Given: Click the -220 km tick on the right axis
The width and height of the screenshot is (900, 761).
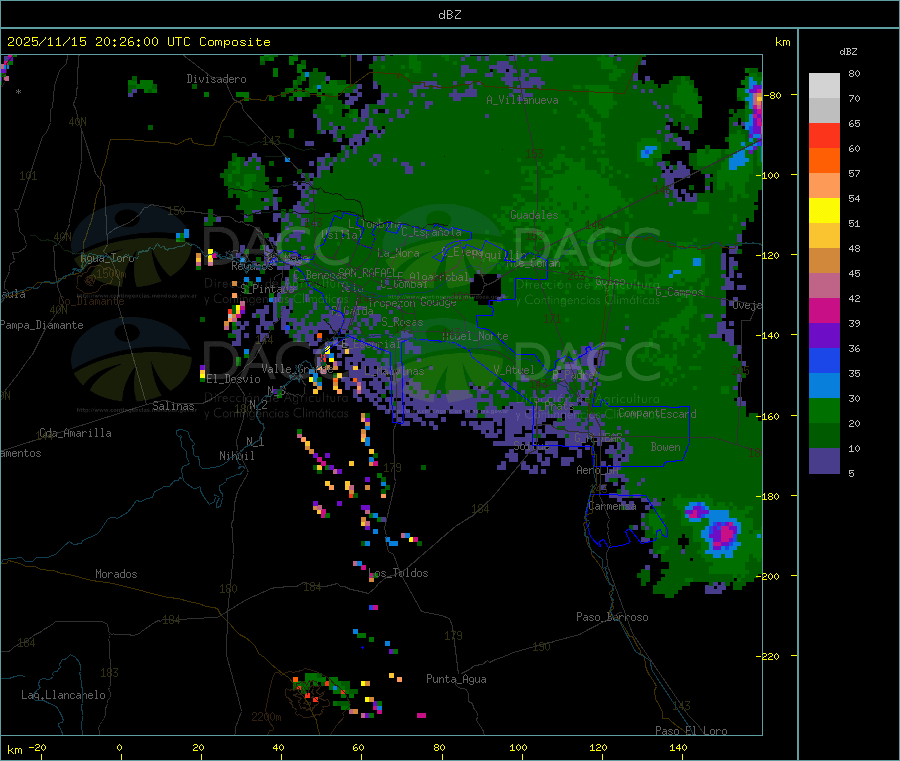Looking at the screenshot, I should (x=769, y=656).
